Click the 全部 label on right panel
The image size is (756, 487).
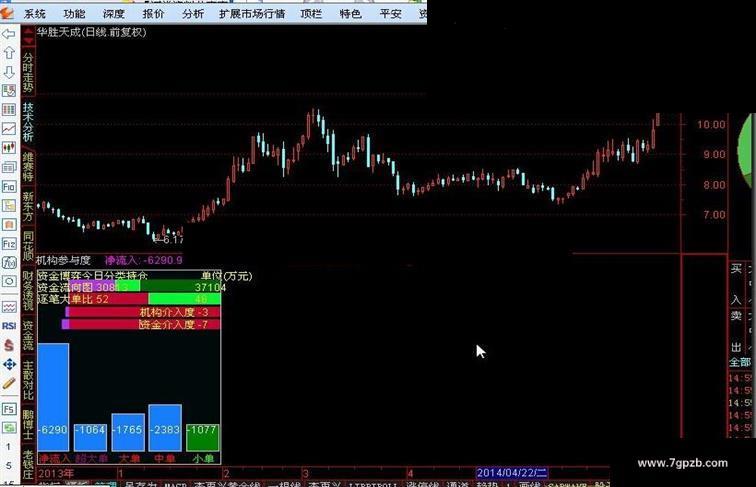pos(740,362)
